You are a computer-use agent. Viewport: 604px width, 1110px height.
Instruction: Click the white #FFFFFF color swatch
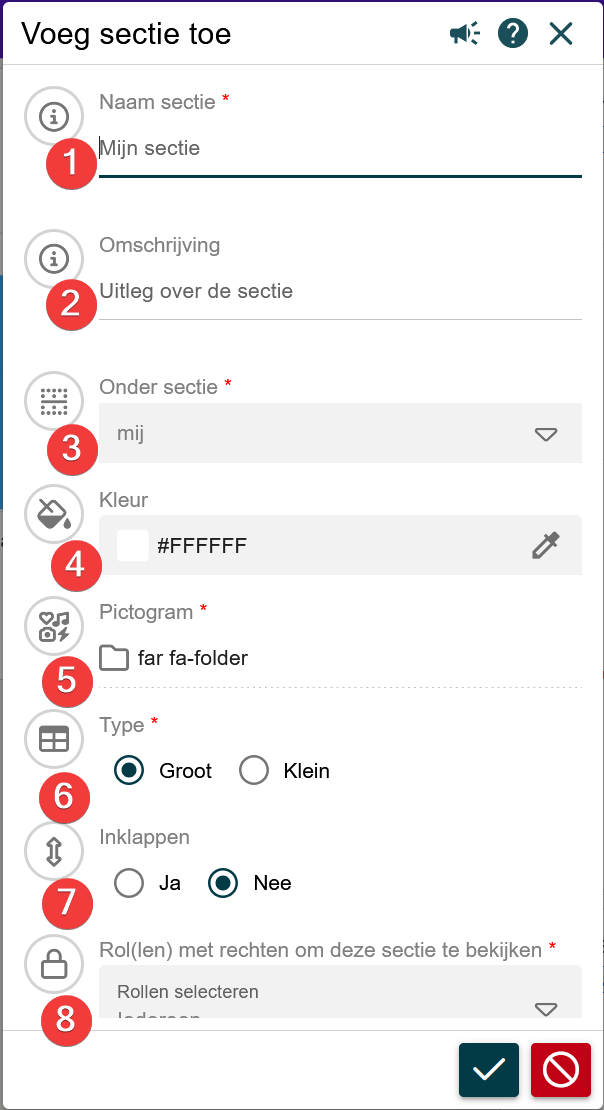click(133, 545)
